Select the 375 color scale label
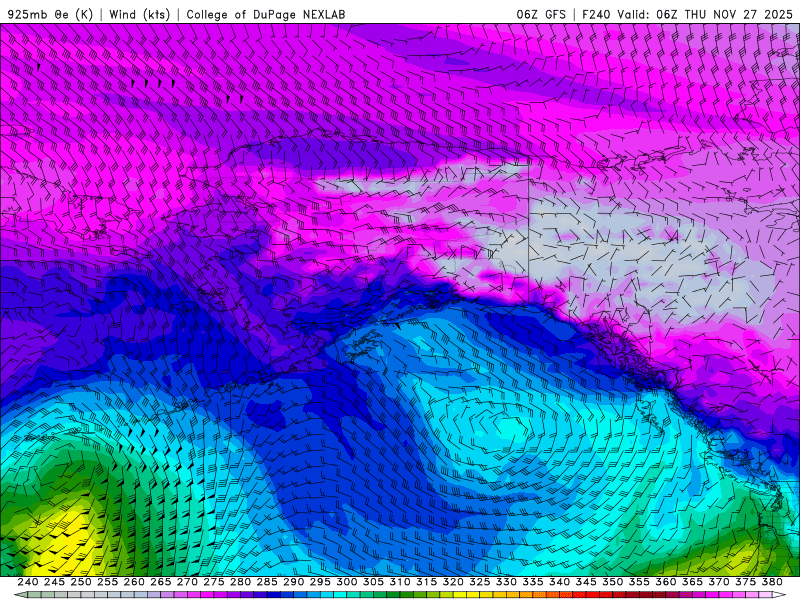 (x=745, y=582)
